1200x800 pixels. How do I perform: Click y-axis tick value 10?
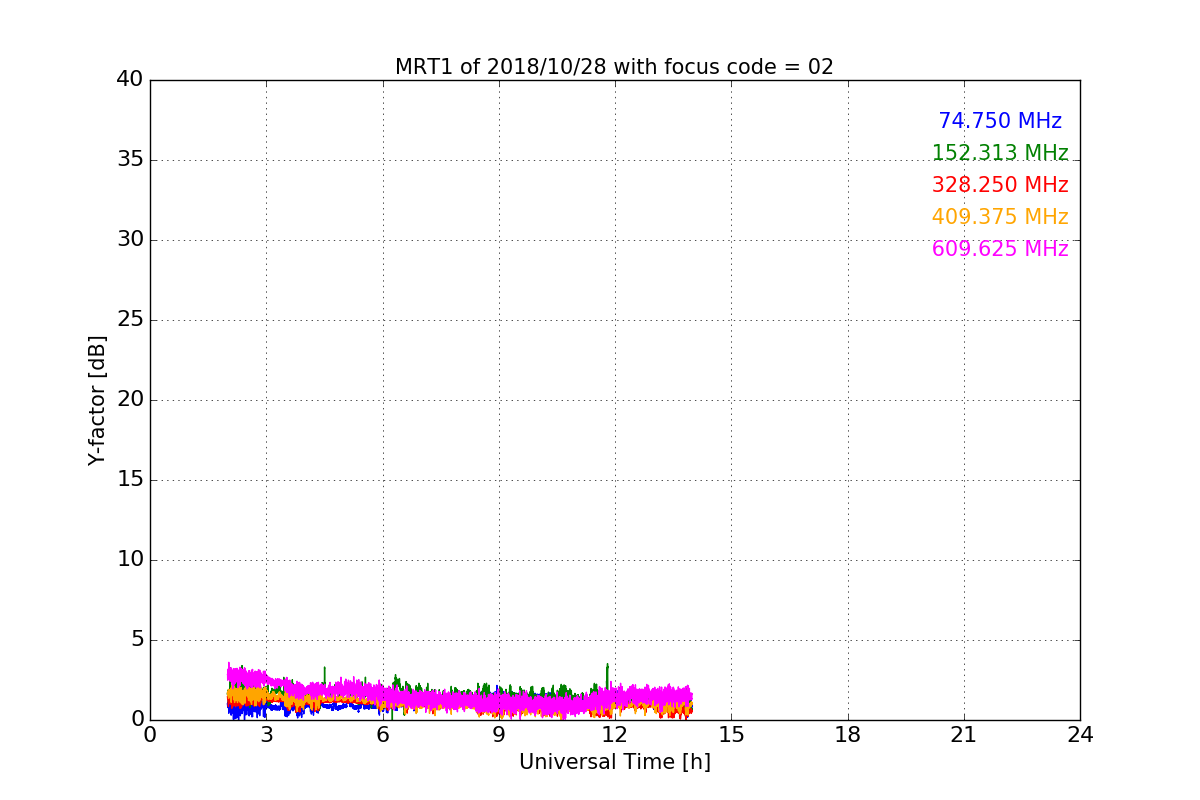pyautogui.click(x=130, y=560)
